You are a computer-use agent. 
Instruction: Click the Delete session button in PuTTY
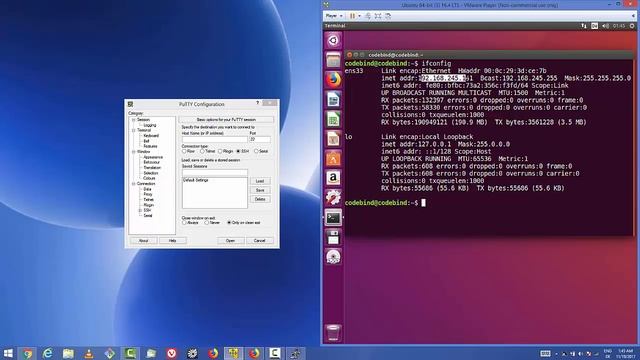click(x=260, y=199)
